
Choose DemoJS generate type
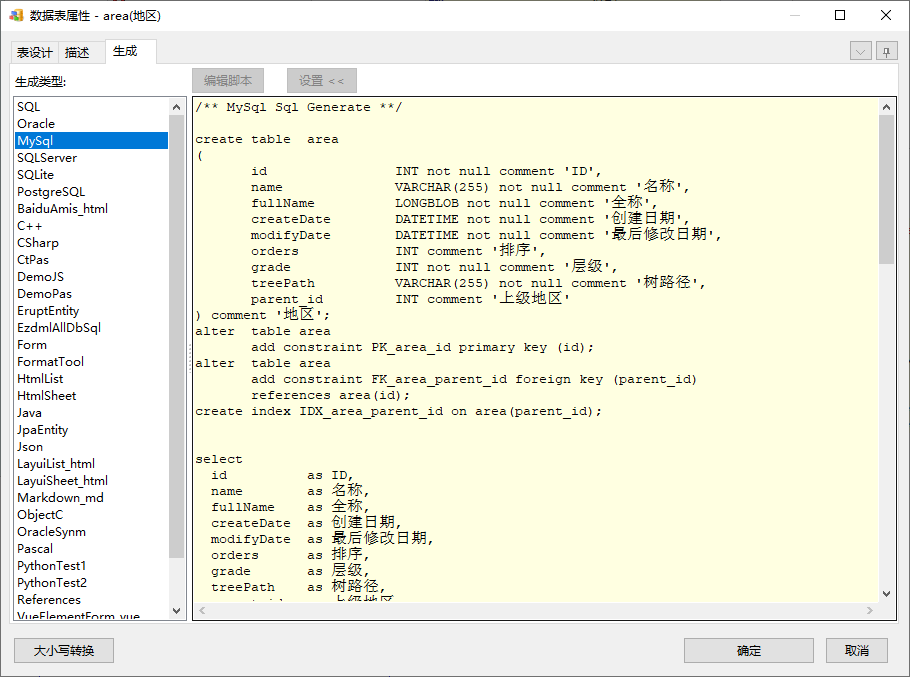(91, 277)
